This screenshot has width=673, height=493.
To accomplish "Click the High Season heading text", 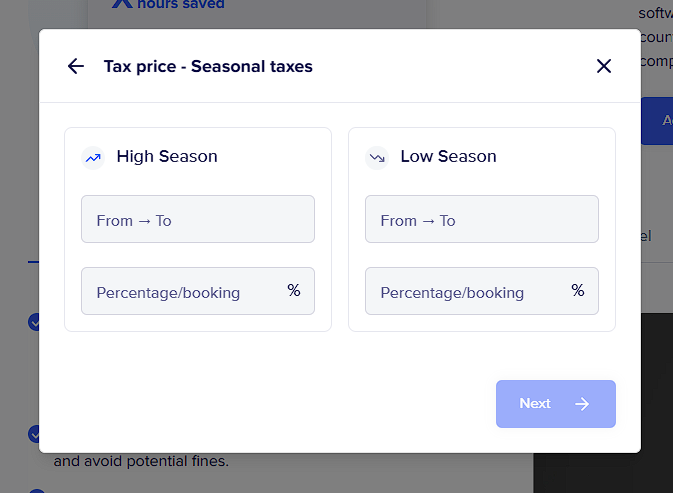I will [x=167, y=157].
